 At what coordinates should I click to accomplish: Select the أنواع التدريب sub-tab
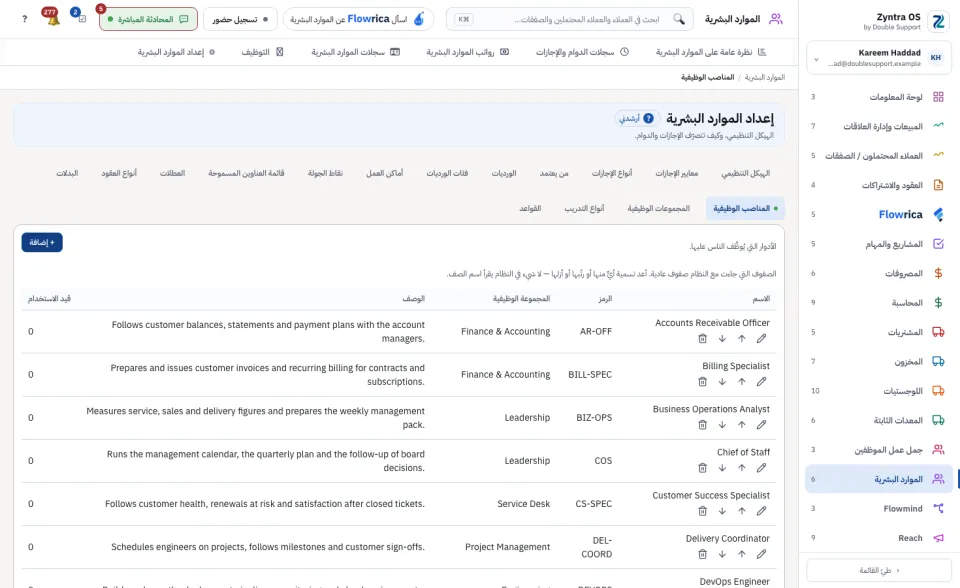(x=584, y=208)
